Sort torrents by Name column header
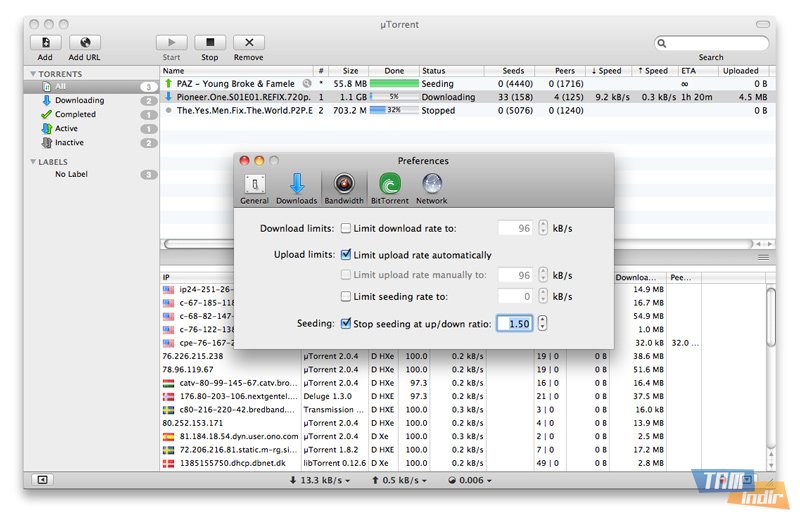Viewport: 800px width, 521px height. [237, 70]
